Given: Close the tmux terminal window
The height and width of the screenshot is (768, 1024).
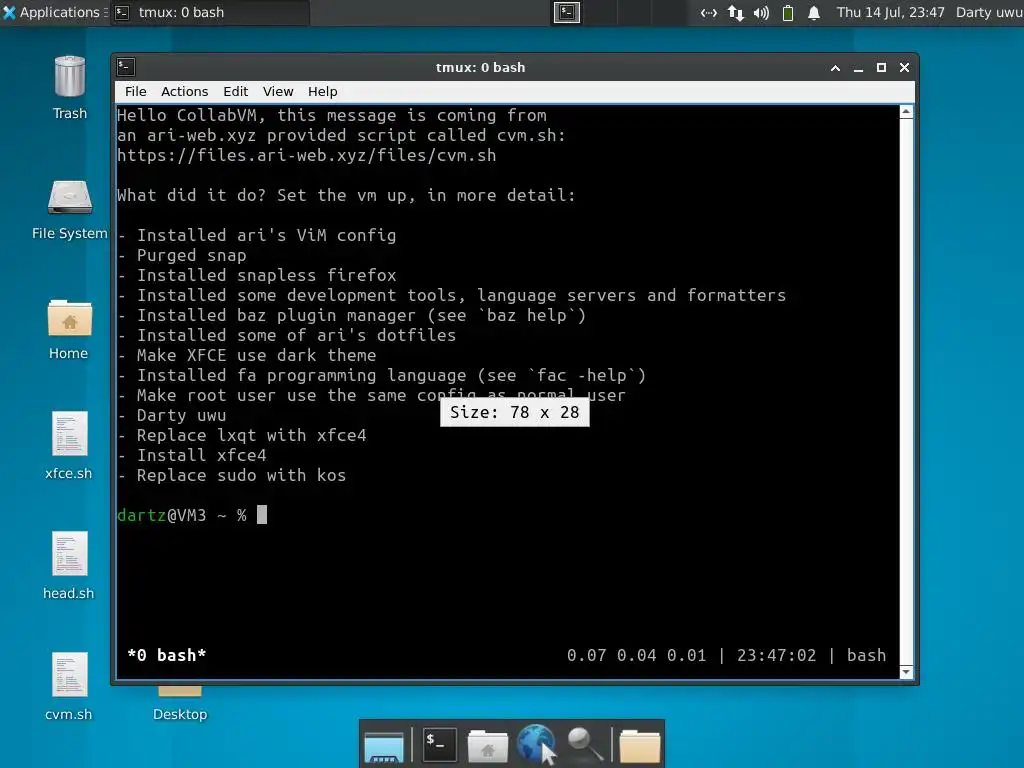Looking at the screenshot, I should (x=904, y=68).
